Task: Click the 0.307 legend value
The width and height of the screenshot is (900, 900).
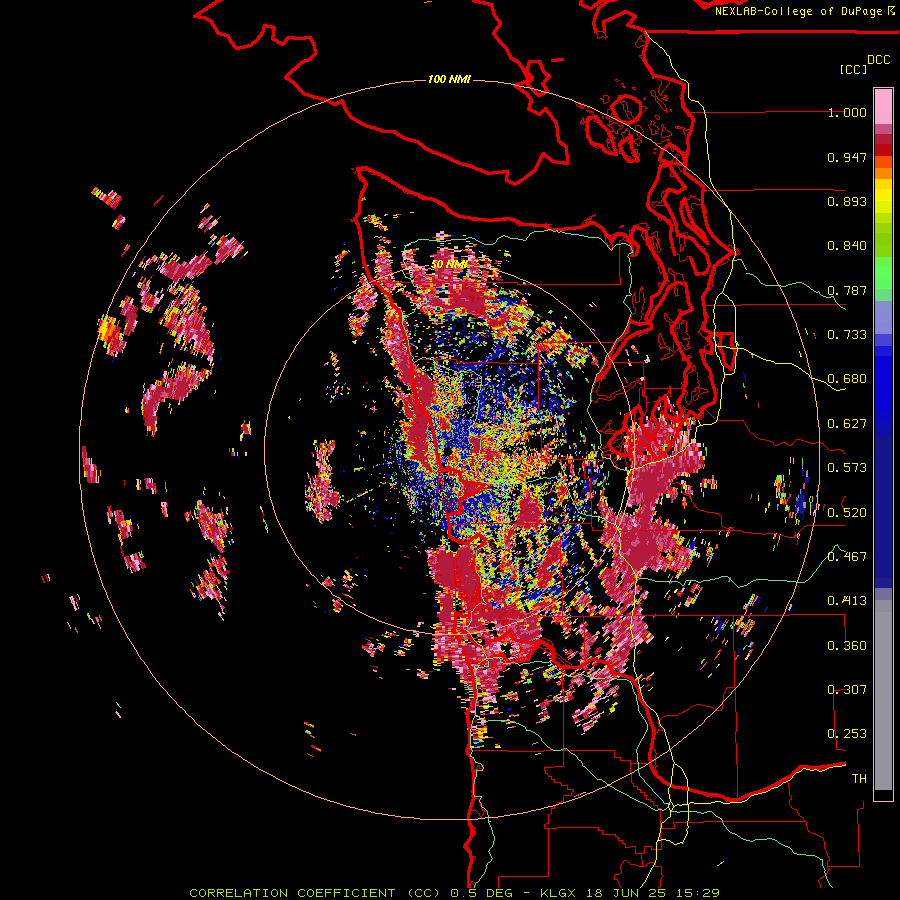Action: pyautogui.click(x=847, y=690)
